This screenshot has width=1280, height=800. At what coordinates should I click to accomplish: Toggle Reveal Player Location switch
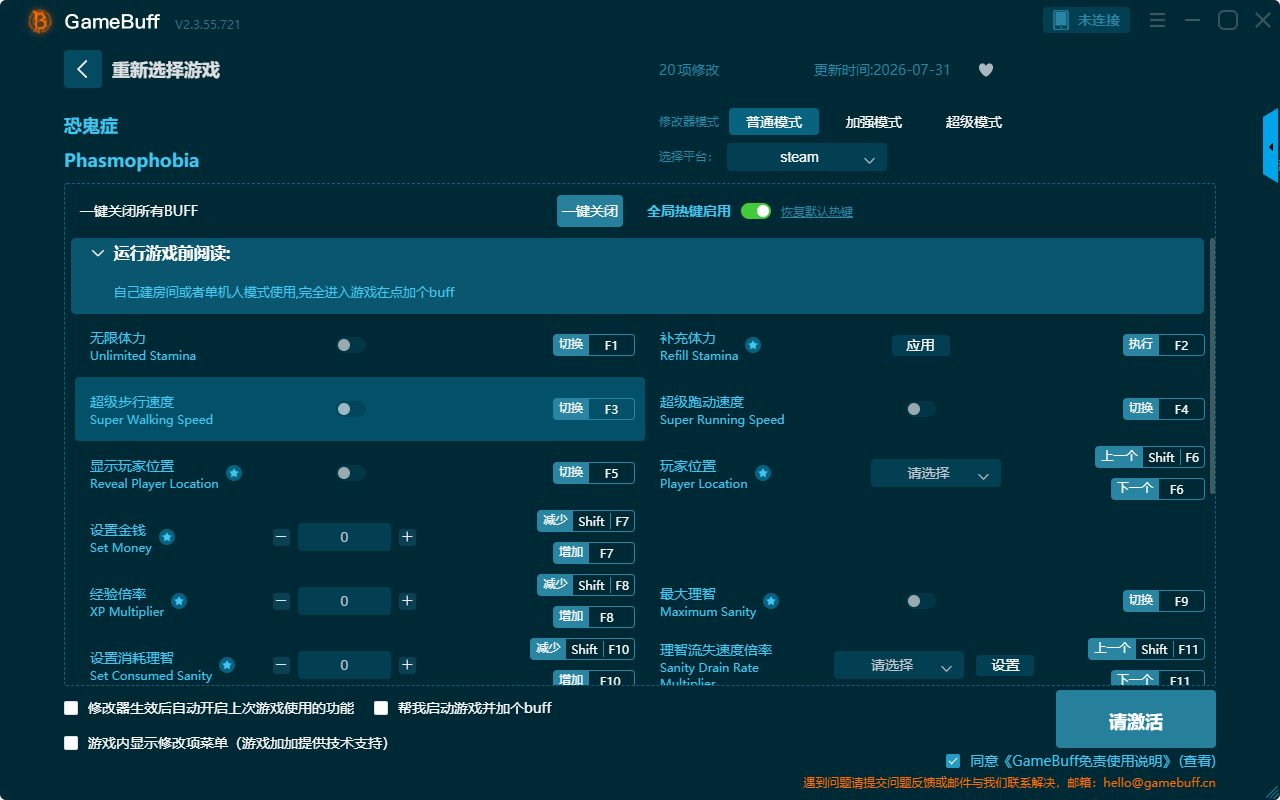click(x=351, y=473)
